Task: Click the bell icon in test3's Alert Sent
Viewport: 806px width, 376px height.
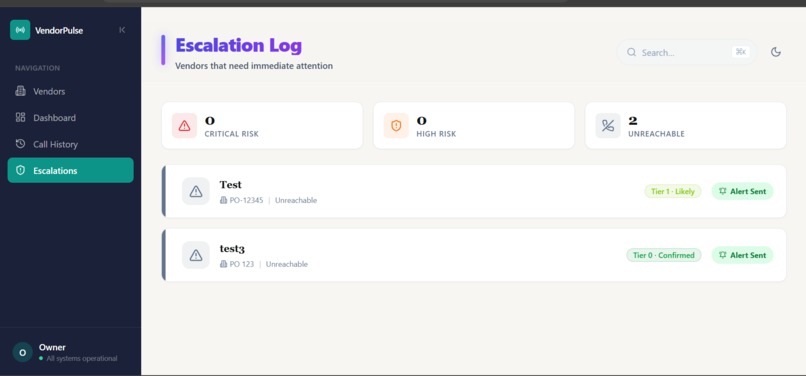Action: point(723,255)
